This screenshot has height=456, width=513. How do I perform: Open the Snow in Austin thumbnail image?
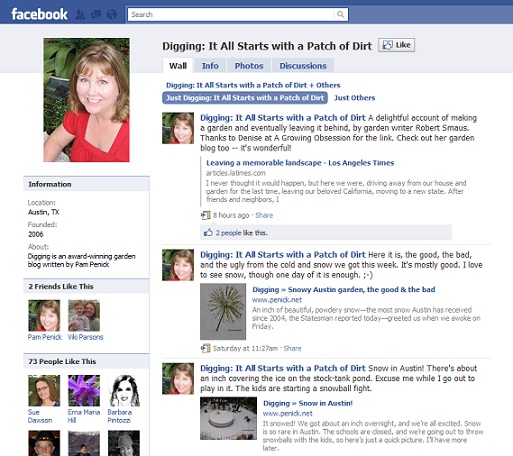click(228, 418)
